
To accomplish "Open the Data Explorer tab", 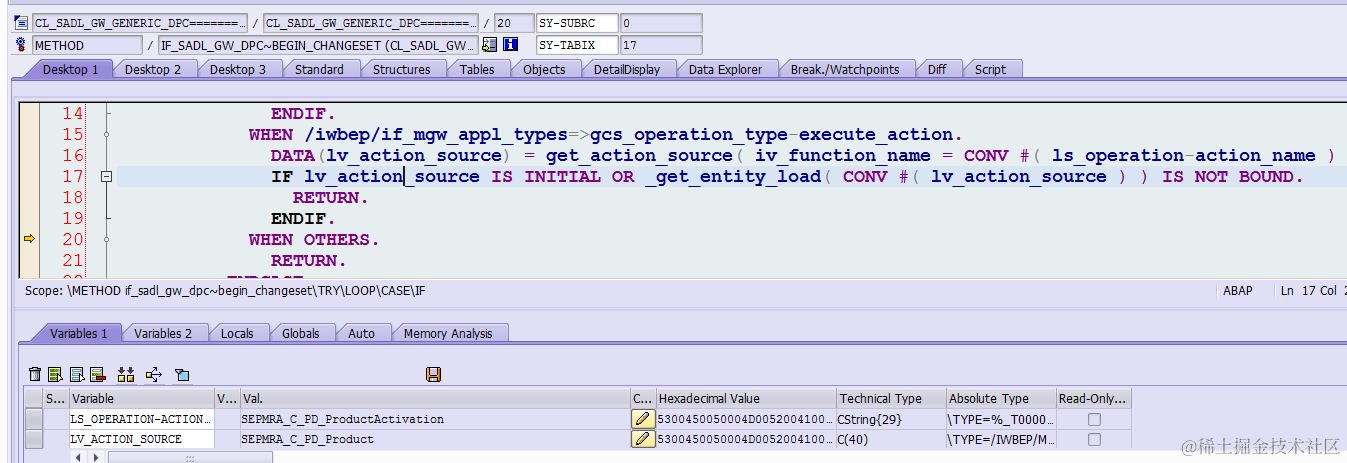I will point(726,69).
